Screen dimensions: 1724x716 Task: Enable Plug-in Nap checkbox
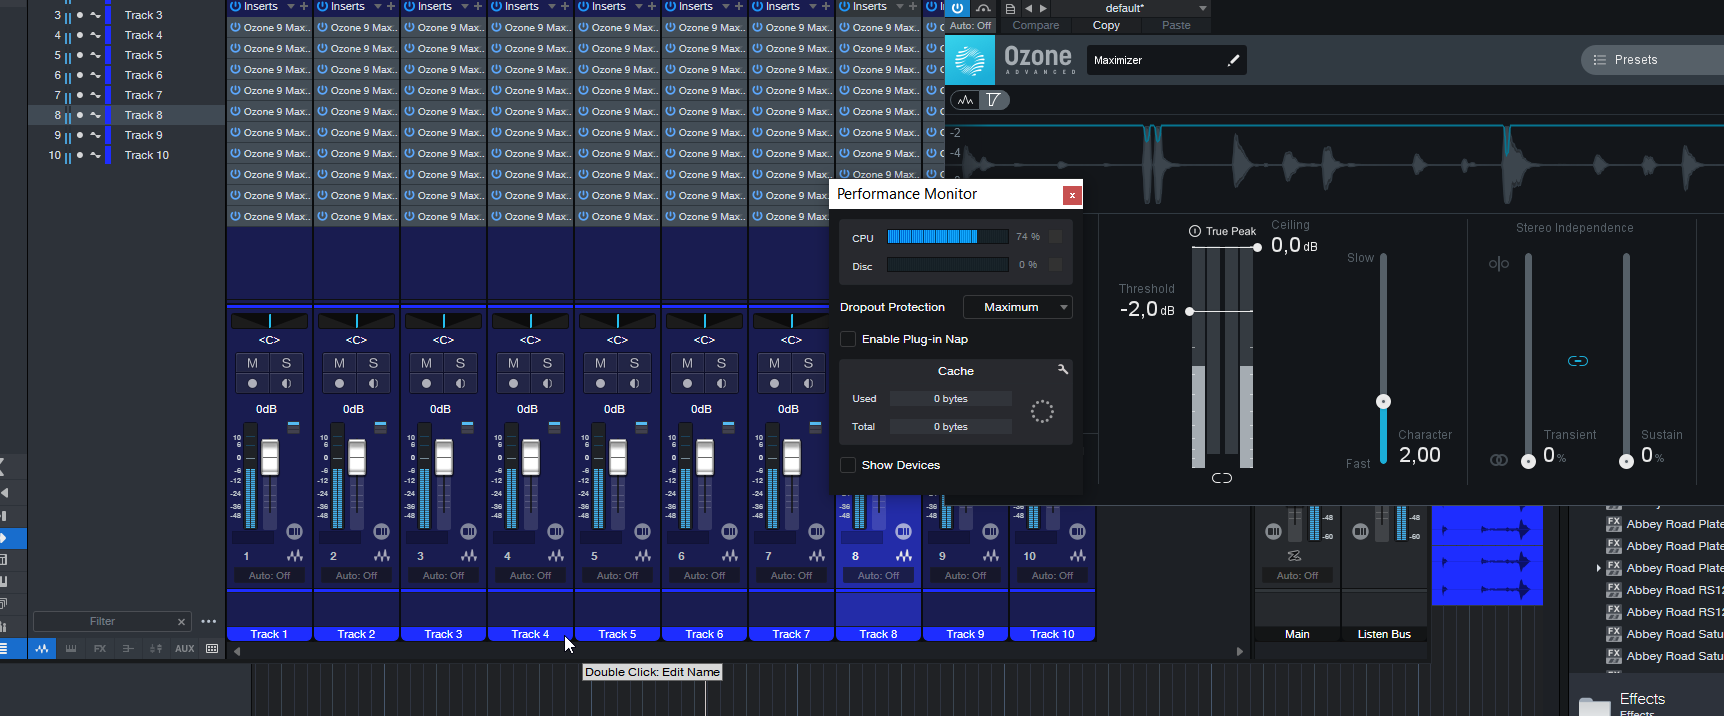pyautogui.click(x=848, y=339)
